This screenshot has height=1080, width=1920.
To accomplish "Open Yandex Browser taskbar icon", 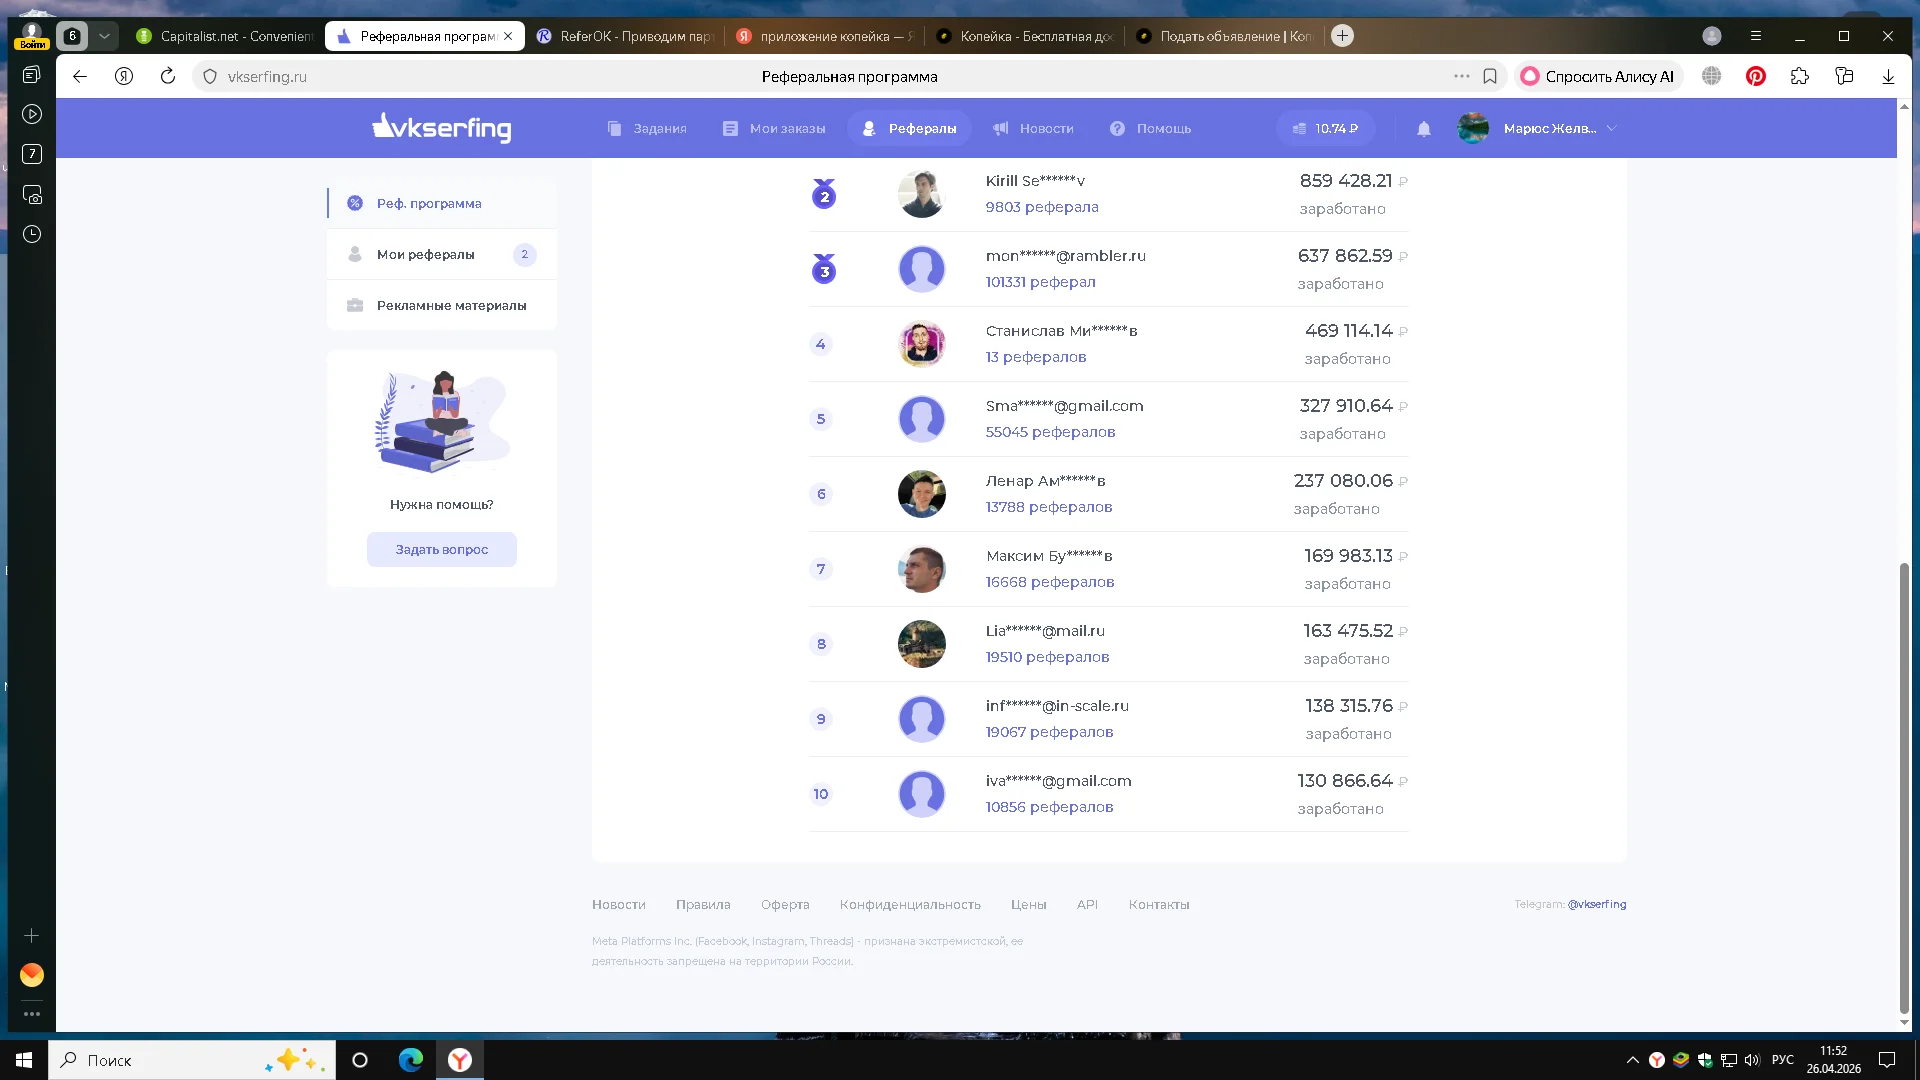I will tap(460, 1060).
